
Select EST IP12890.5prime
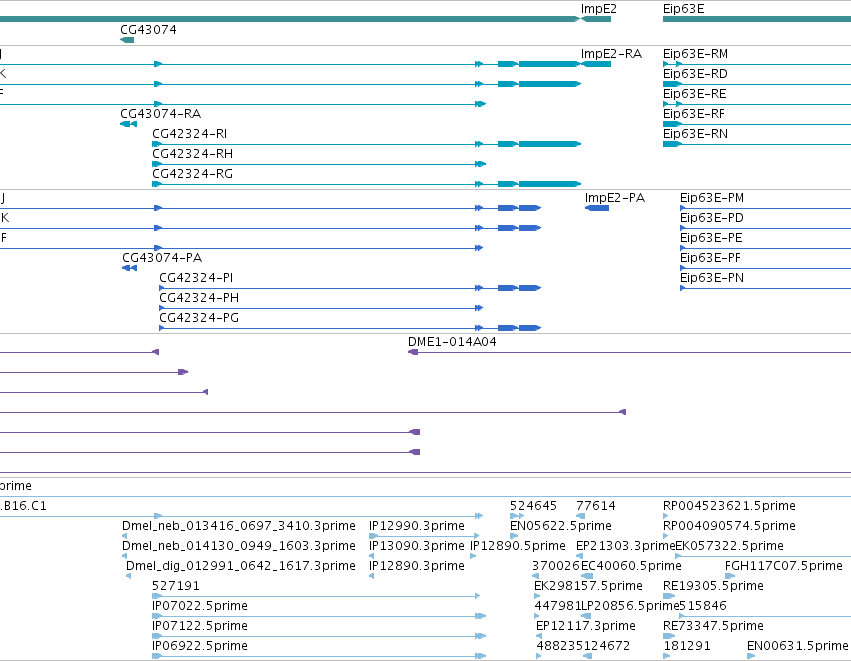tap(518, 546)
